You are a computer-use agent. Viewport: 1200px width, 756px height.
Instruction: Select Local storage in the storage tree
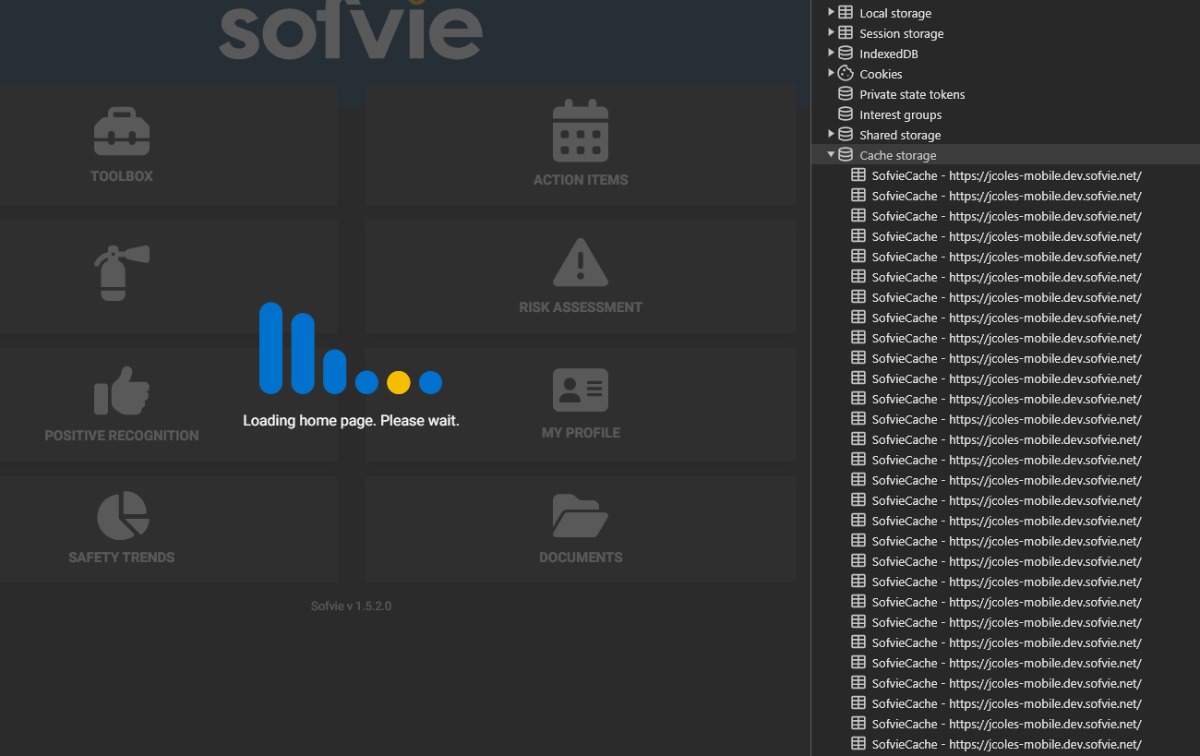coord(895,13)
